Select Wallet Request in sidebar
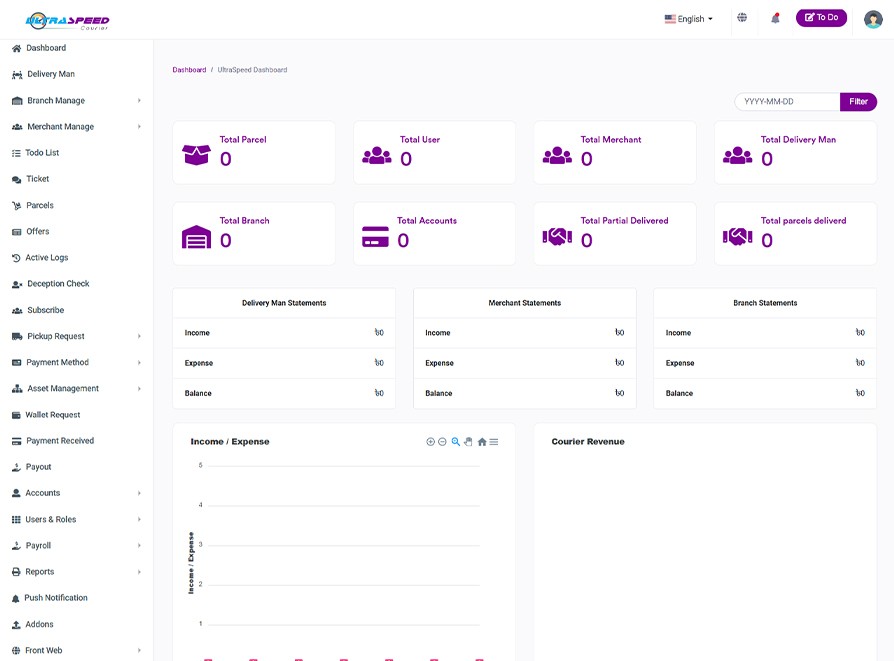The width and height of the screenshot is (894, 661). (53, 415)
